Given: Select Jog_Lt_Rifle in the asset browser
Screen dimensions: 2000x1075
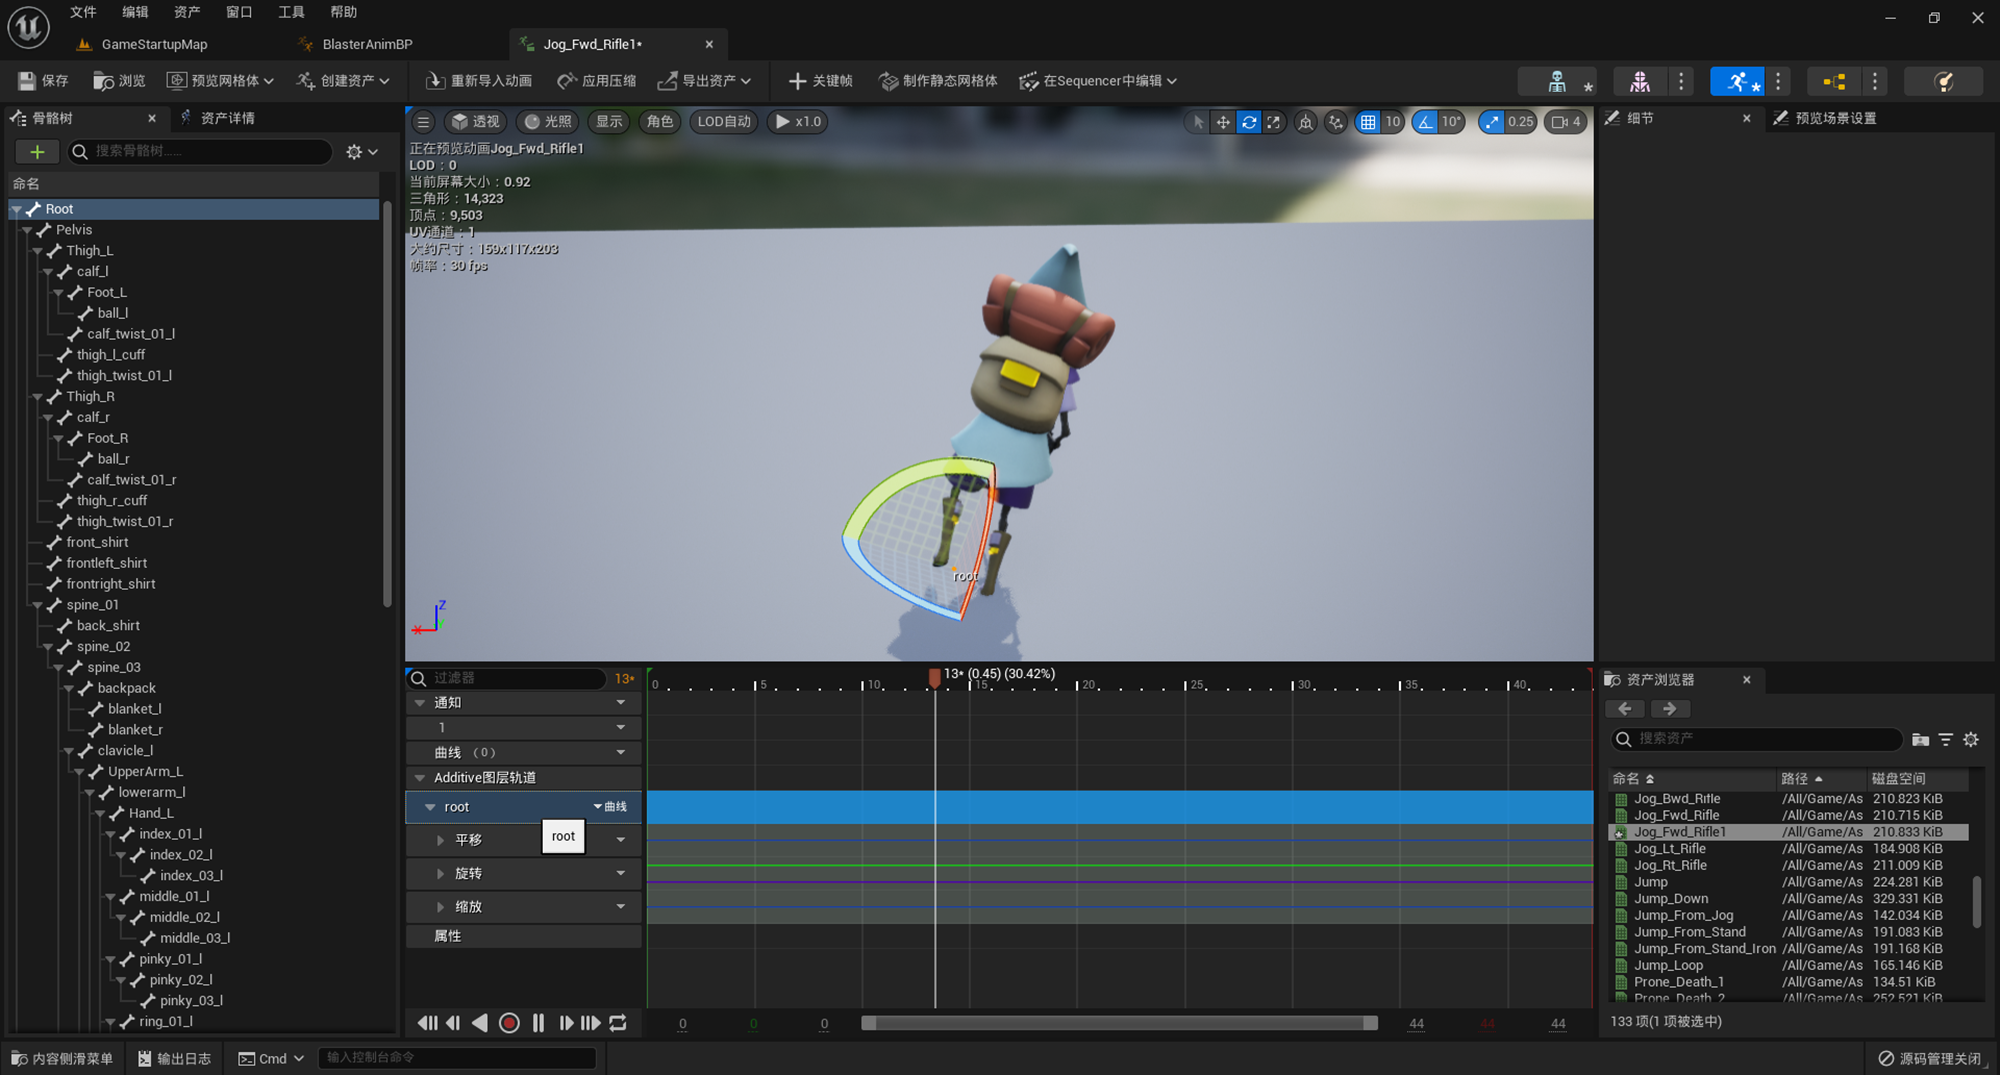Looking at the screenshot, I should [x=1669, y=849].
